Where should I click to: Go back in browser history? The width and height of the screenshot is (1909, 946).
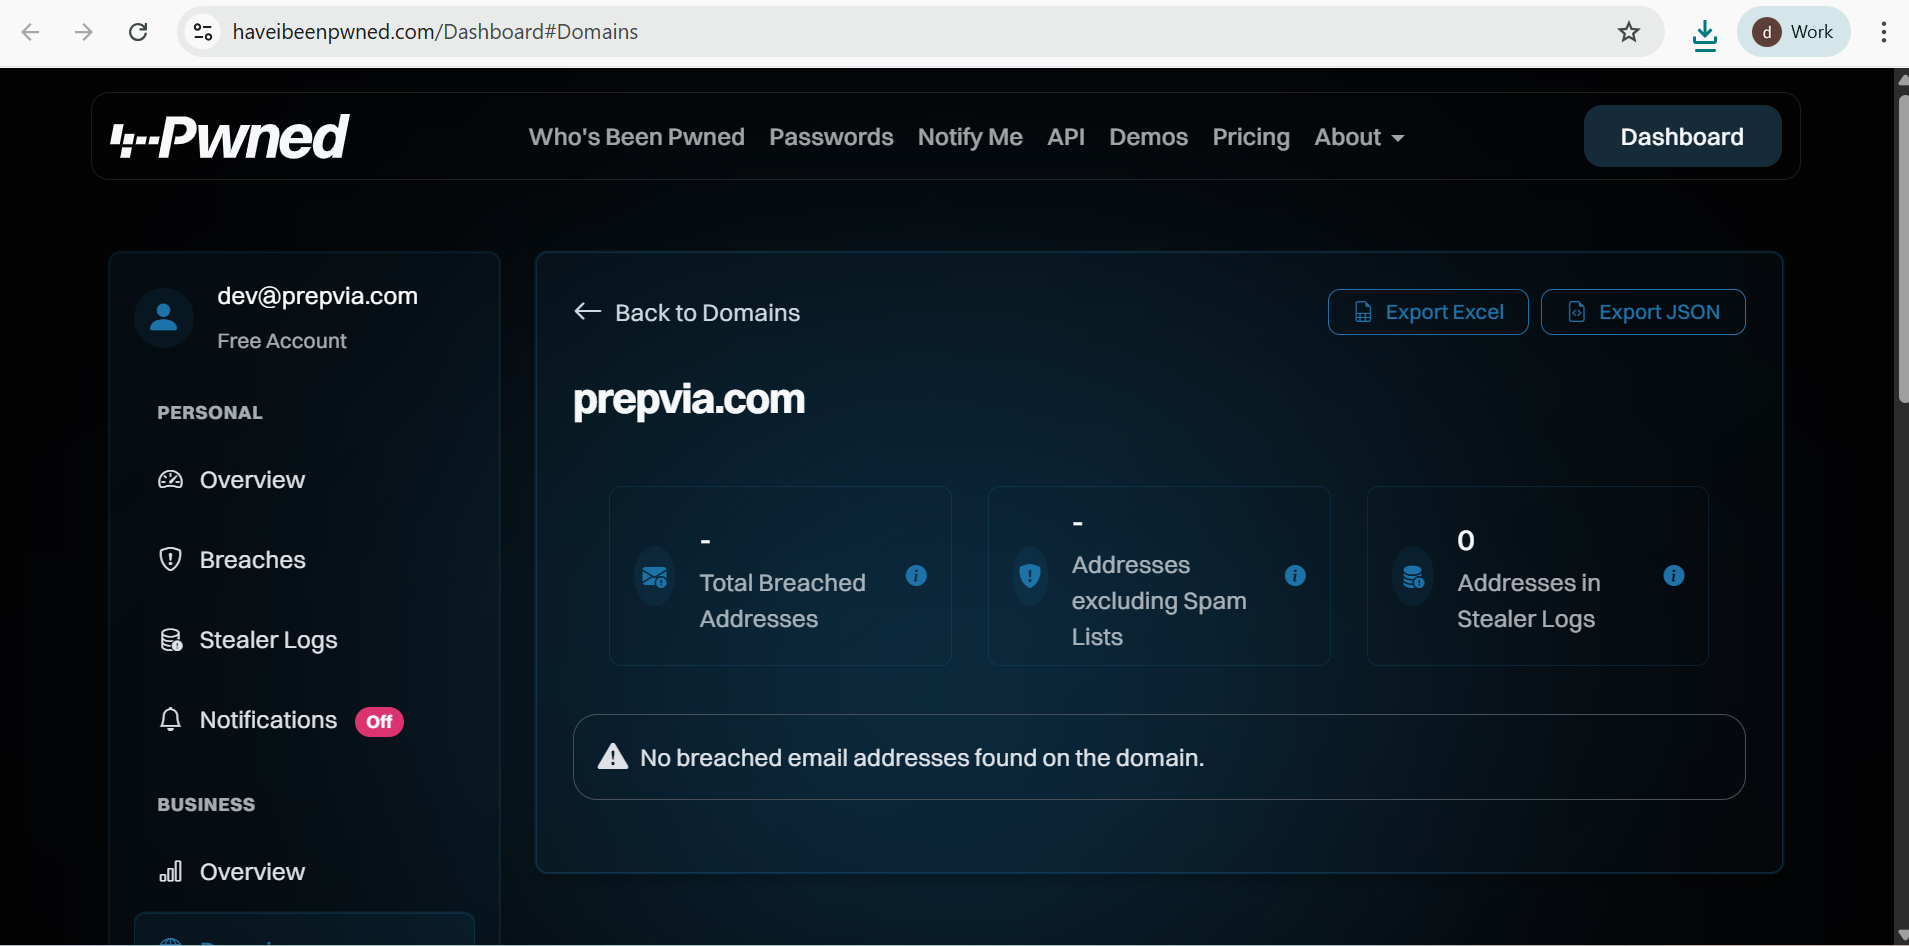[x=30, y=32]
